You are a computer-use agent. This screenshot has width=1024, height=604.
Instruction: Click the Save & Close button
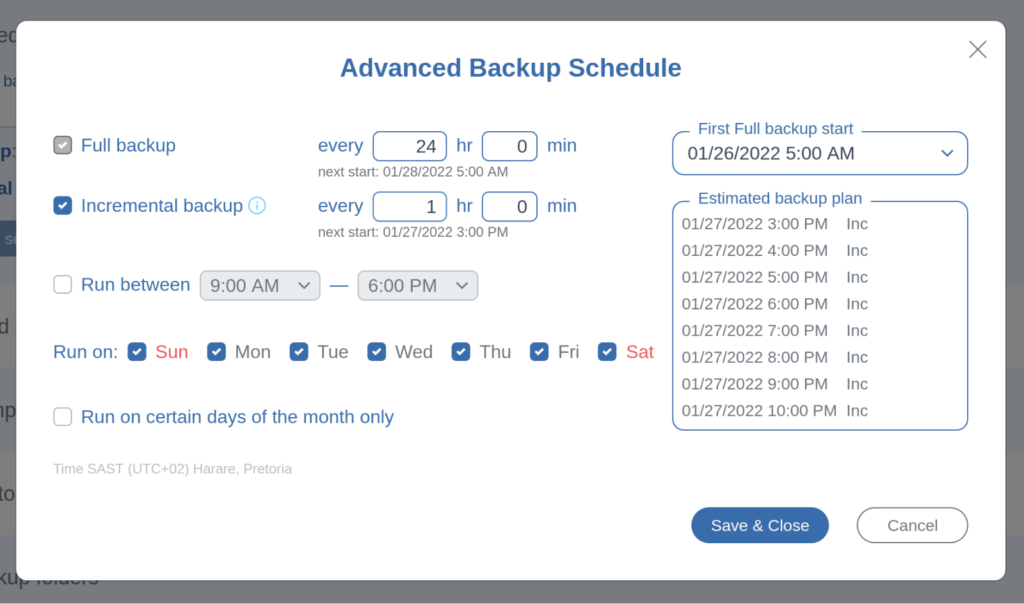click(759, 525)
